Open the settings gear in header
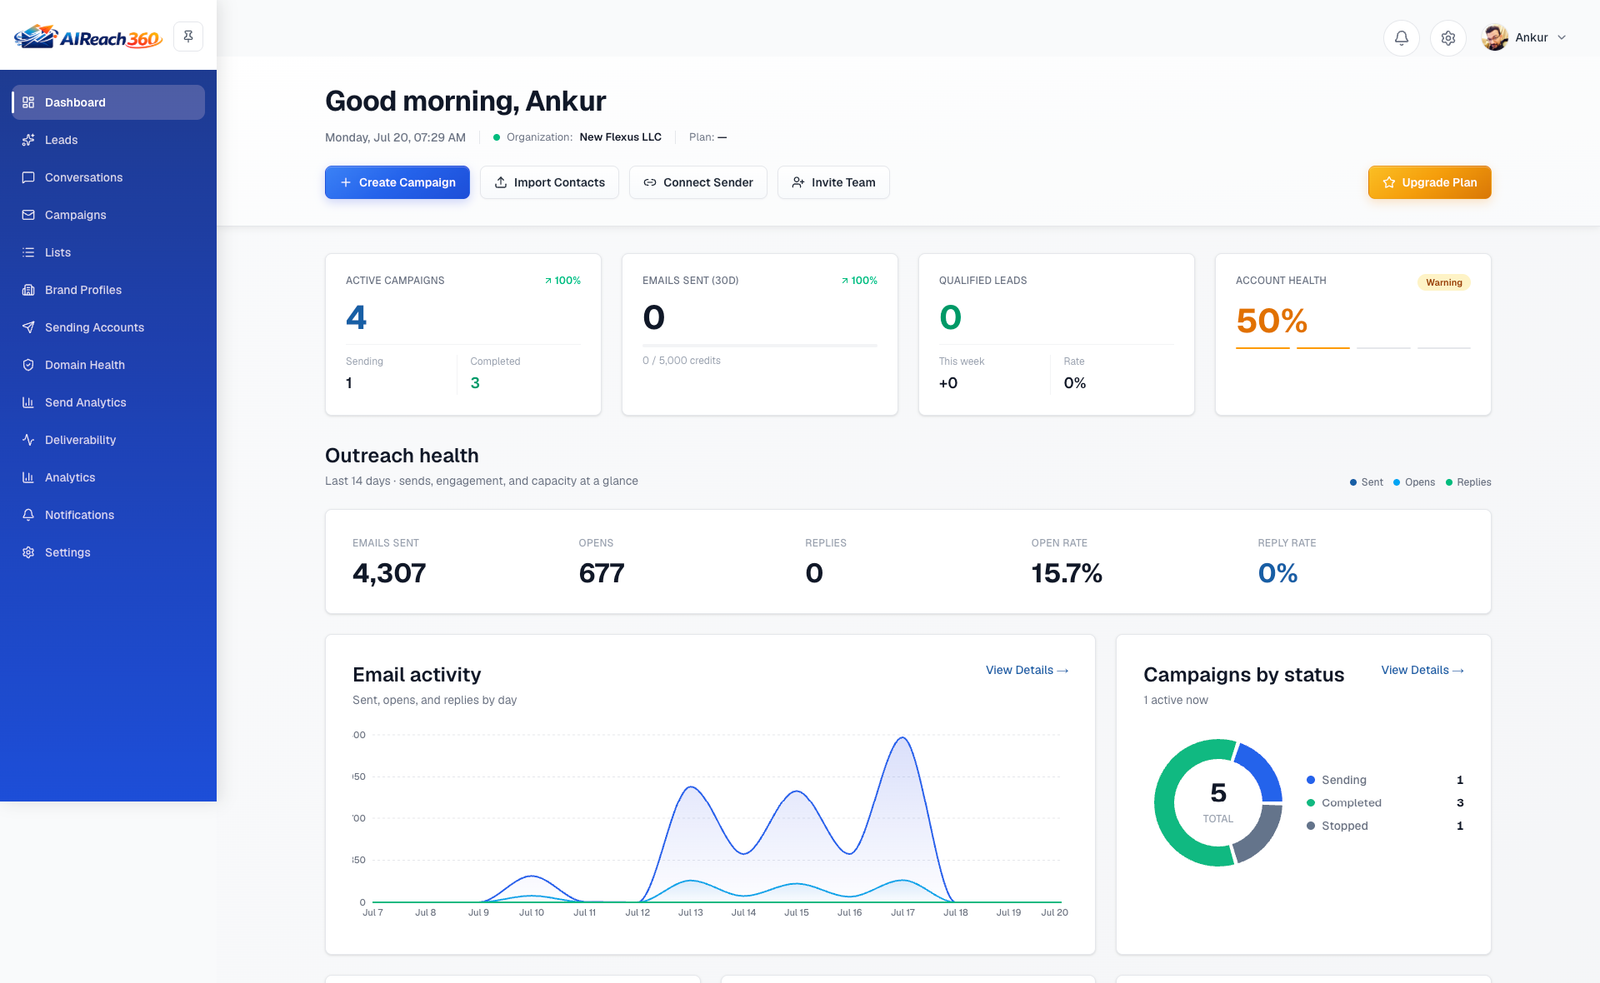The image size is (1600, 983). pyautogui.click(x=1448, y=38)
